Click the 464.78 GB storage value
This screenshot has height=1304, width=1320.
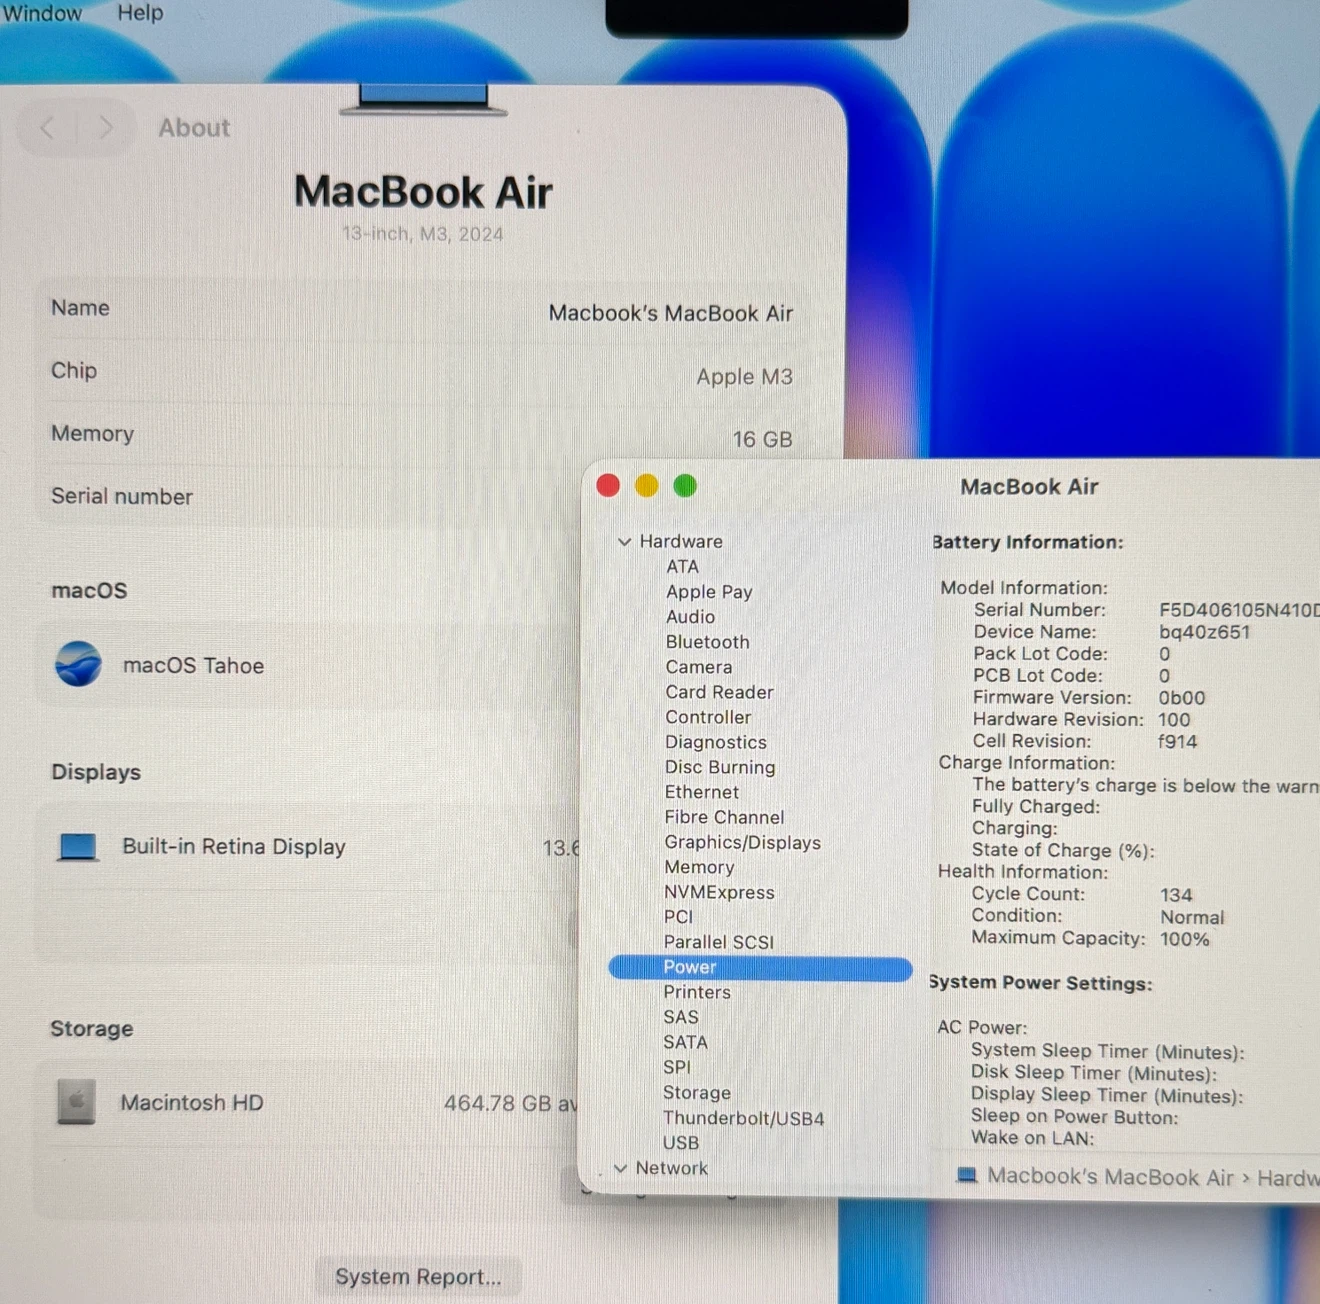pos(510,1103)
